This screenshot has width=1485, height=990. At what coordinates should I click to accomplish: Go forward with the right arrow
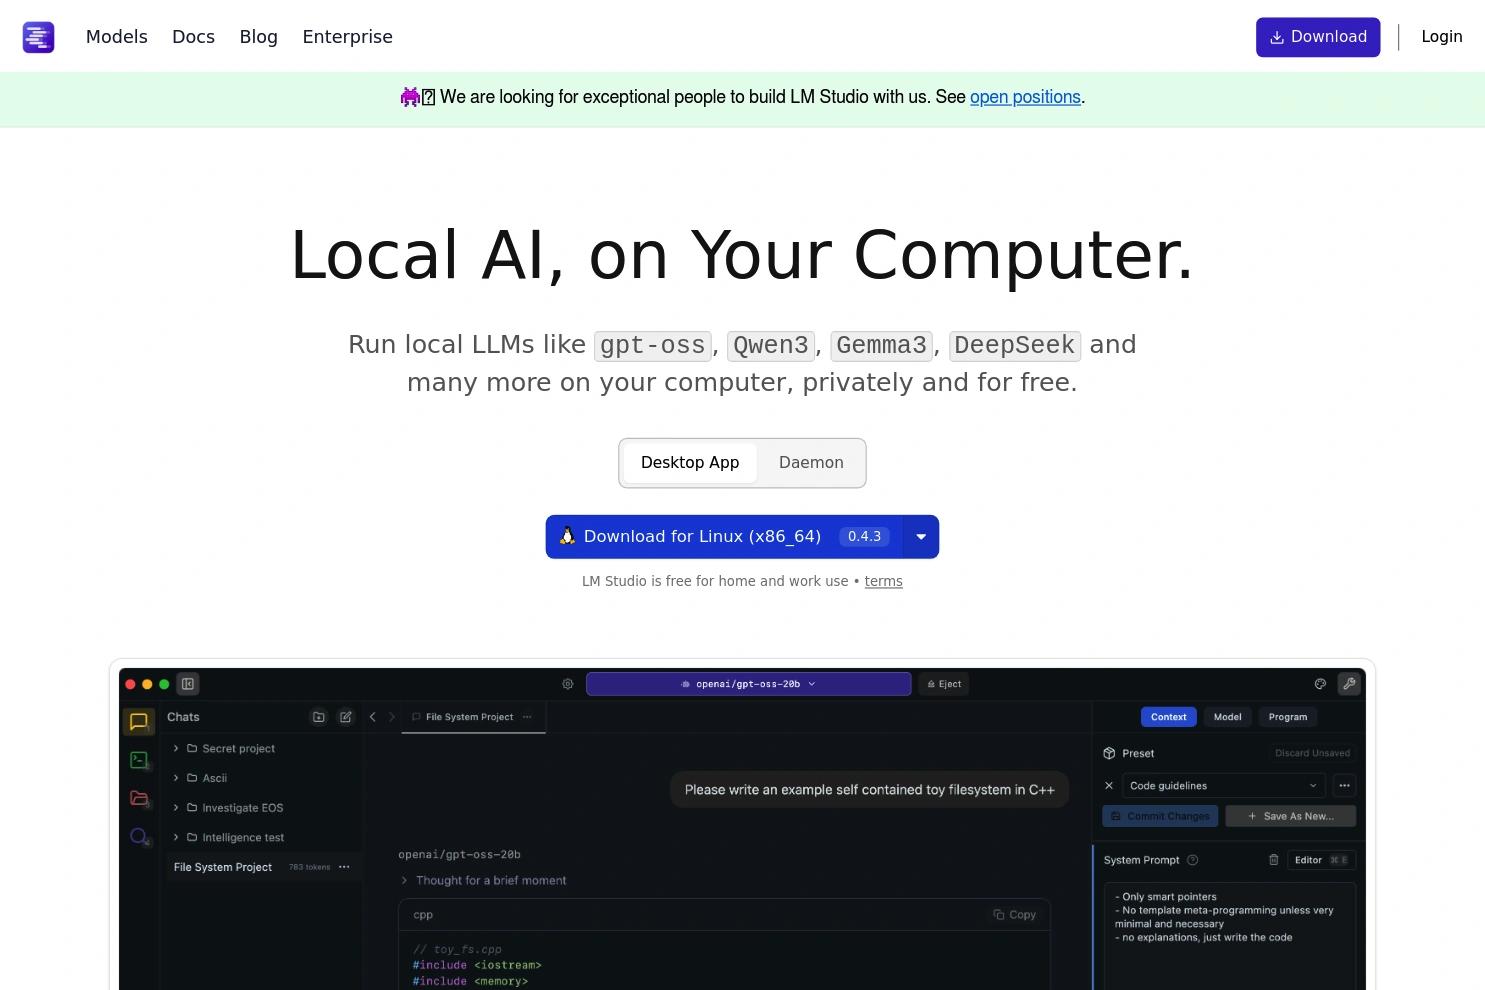click(392, 717)
